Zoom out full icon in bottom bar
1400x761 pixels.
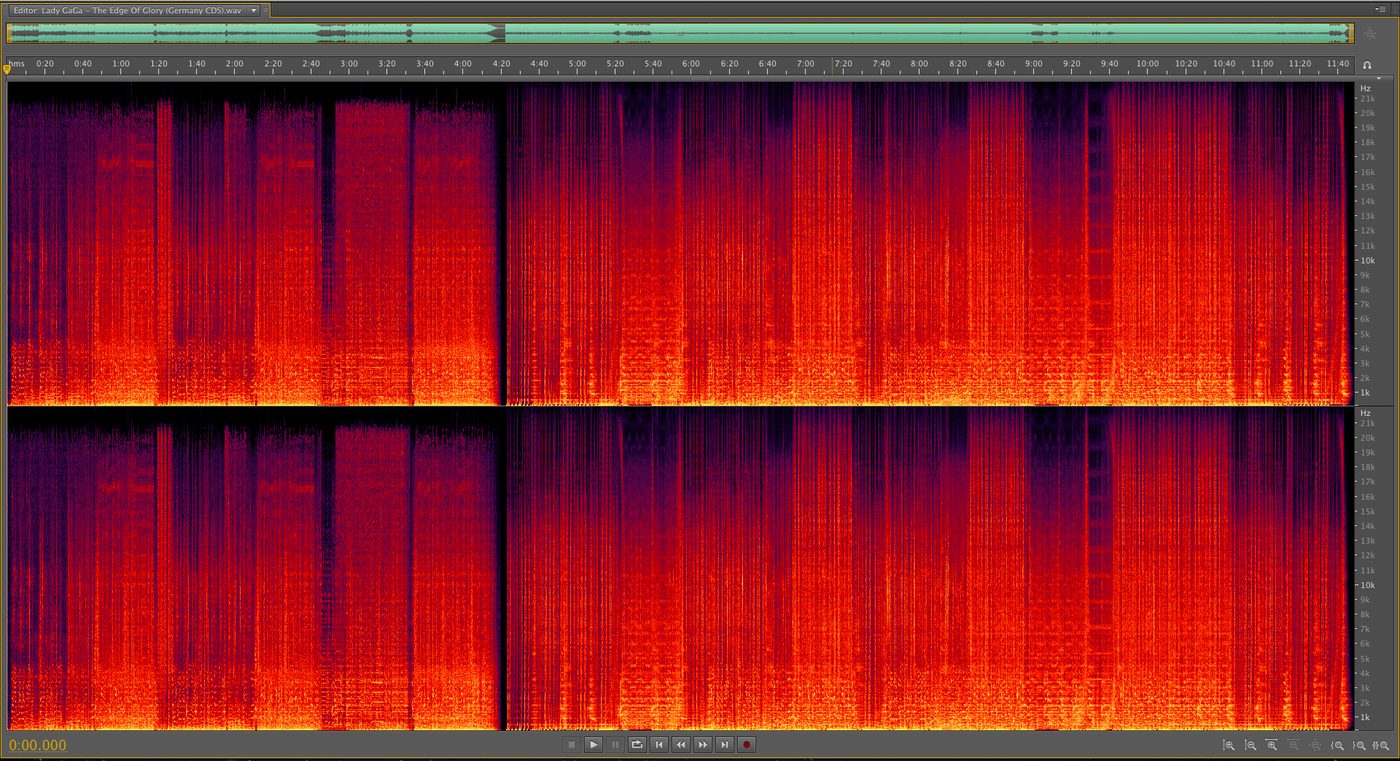pos(1316,746)
